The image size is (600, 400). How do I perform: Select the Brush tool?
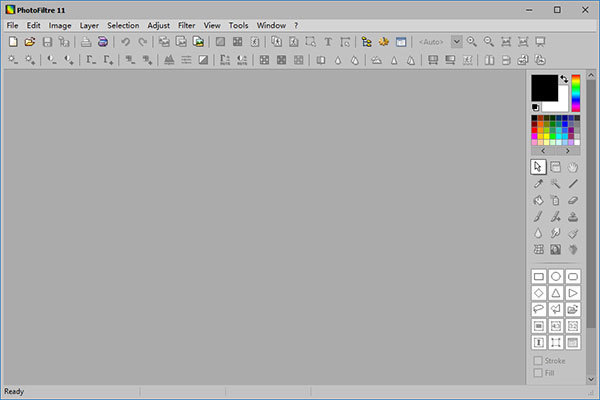click(x=538, y=217)
